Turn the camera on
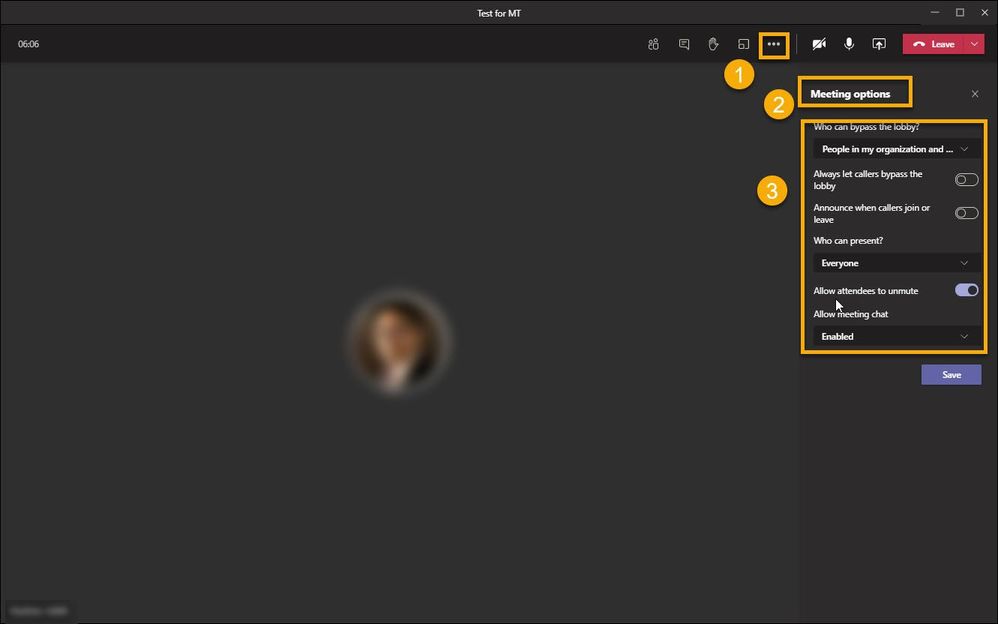 click(x=819, y=44)
